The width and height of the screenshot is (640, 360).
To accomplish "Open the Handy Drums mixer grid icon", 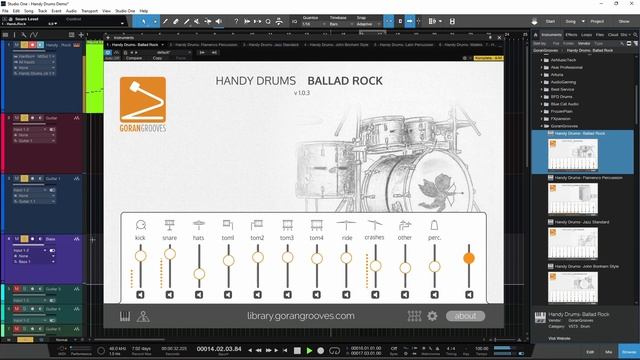I will click(x=414, y=316).
